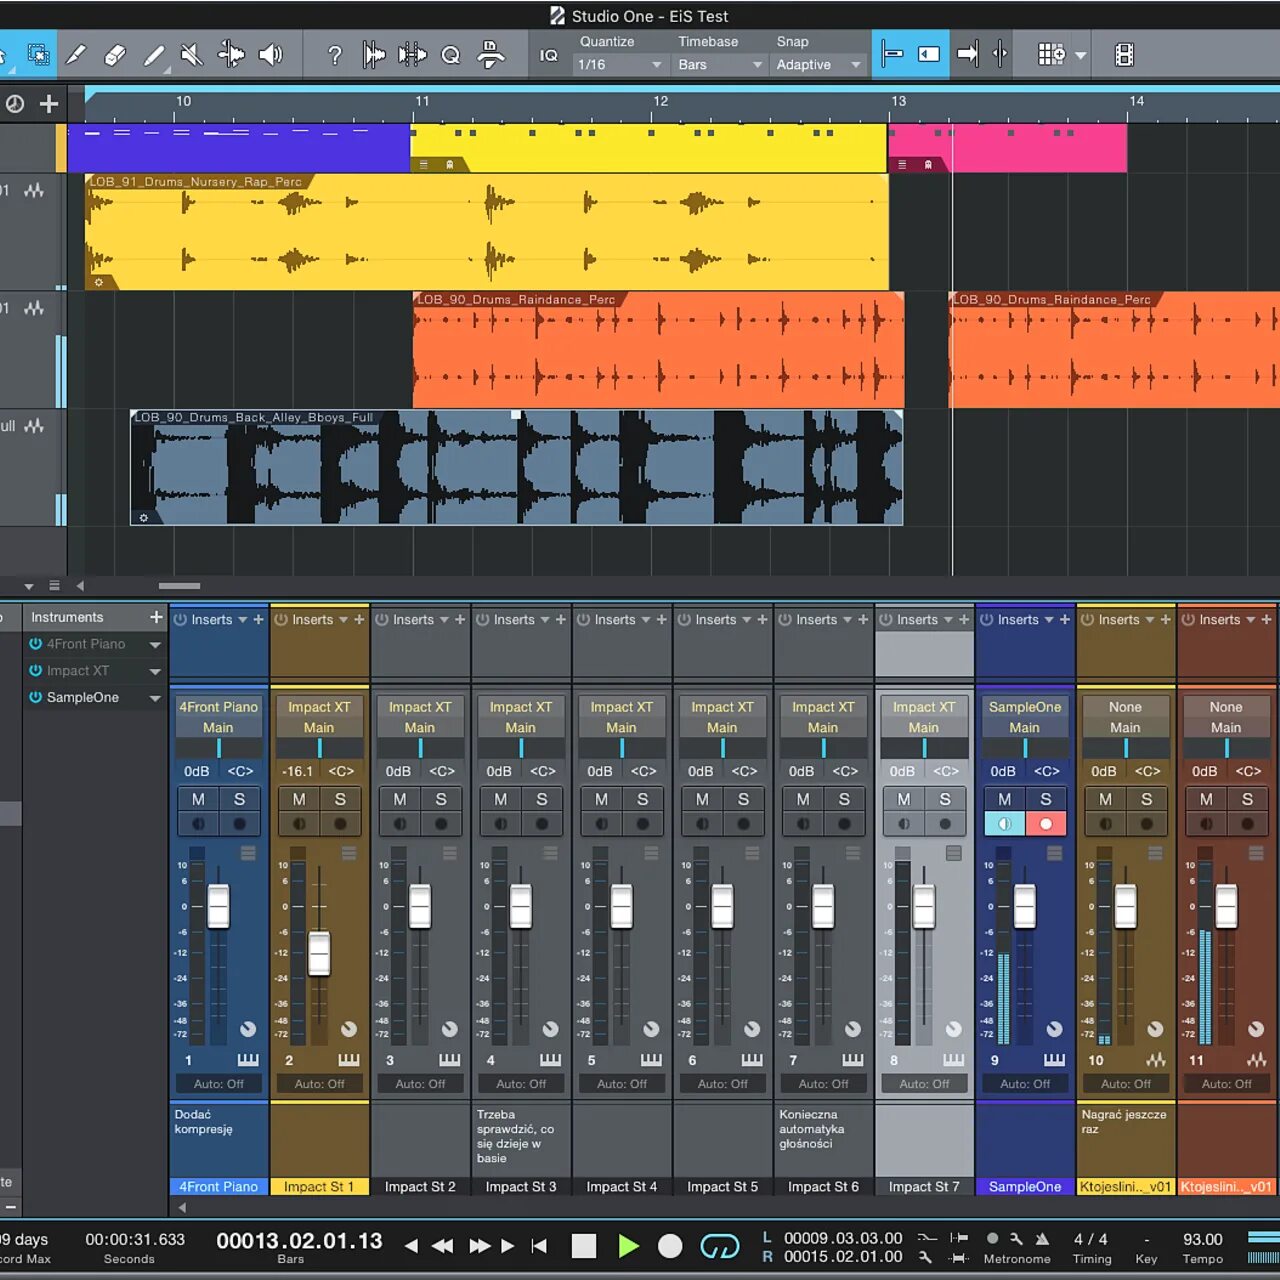The width and height of the screenshot is (1280, 1280).
Task: Click the time signature 4 / 4 field
Action: pos(1090,1239)
